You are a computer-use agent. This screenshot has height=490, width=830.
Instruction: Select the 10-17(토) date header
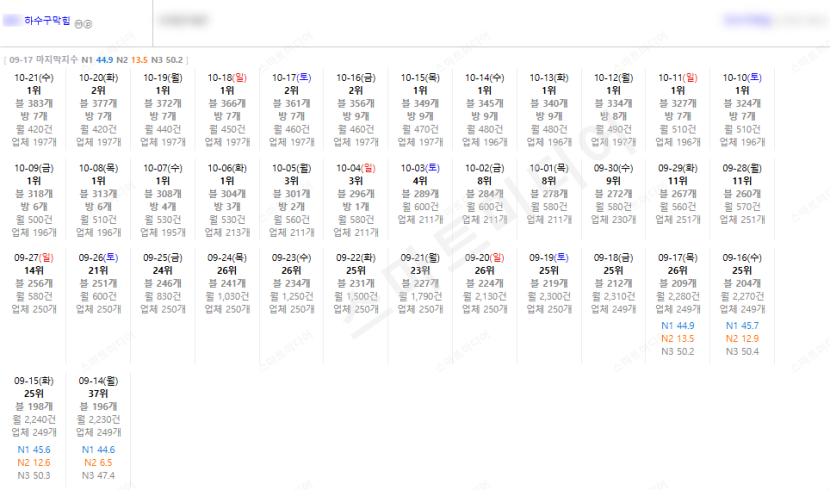(292, 78)
